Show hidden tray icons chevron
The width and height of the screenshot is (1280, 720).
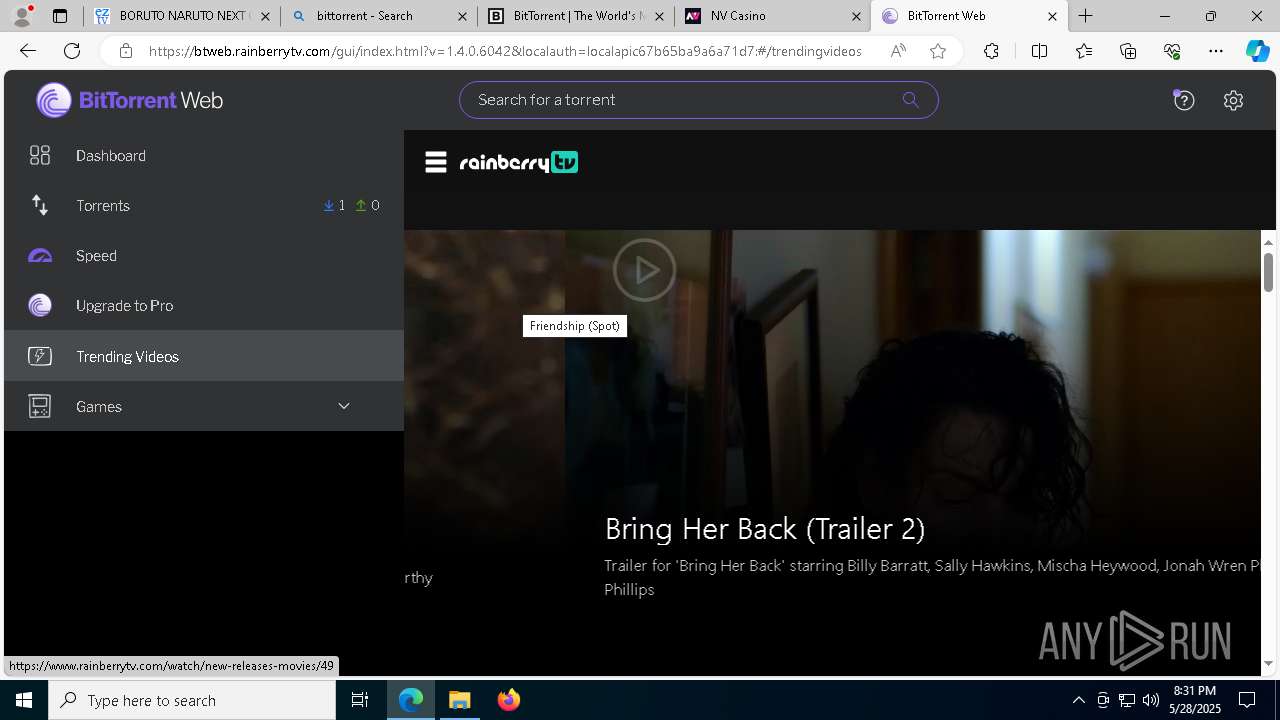click(x=1078, y=700)
